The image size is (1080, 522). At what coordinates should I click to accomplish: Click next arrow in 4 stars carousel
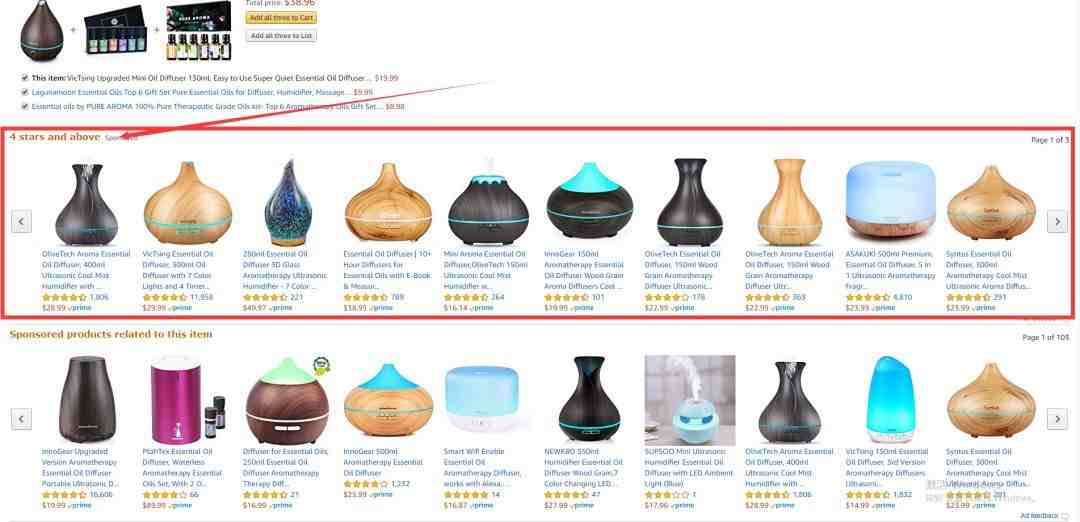(x=1057, y=221)
